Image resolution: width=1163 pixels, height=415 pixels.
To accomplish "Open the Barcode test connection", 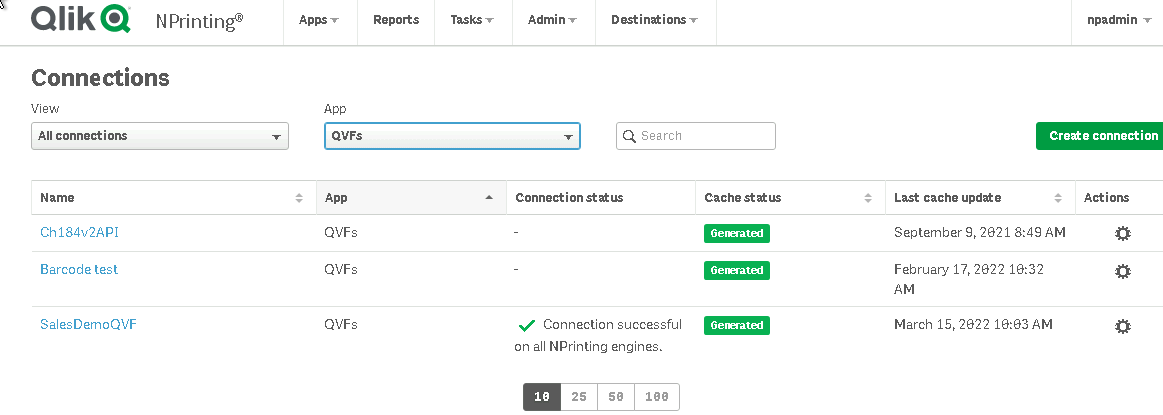I will (79, 270).
